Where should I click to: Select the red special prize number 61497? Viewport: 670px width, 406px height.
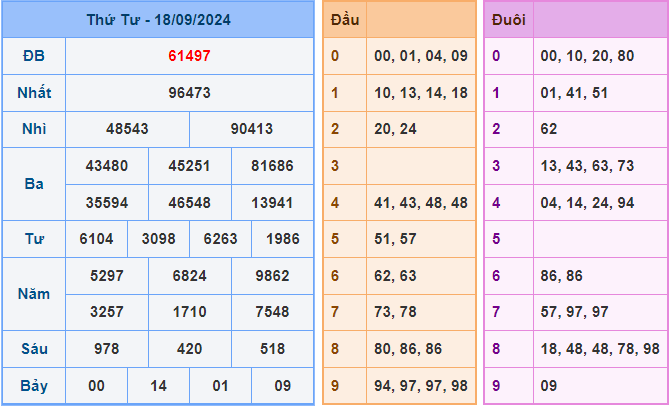[x=189, y=56]
